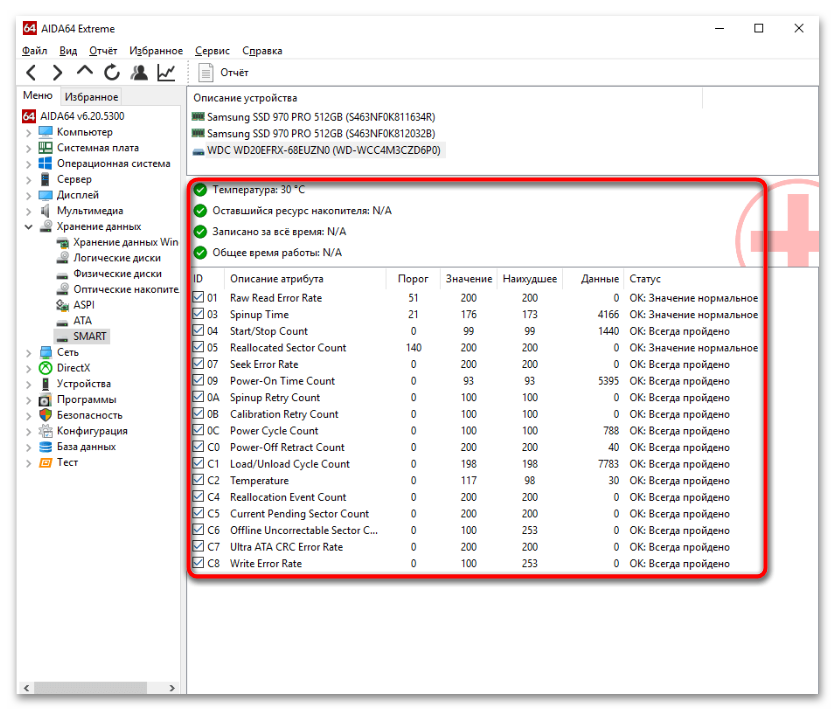Image resolution: width=835 pixels, height=710 pixels.
Task: Go forward with the right arrow toolbar button
Action: 58,72
